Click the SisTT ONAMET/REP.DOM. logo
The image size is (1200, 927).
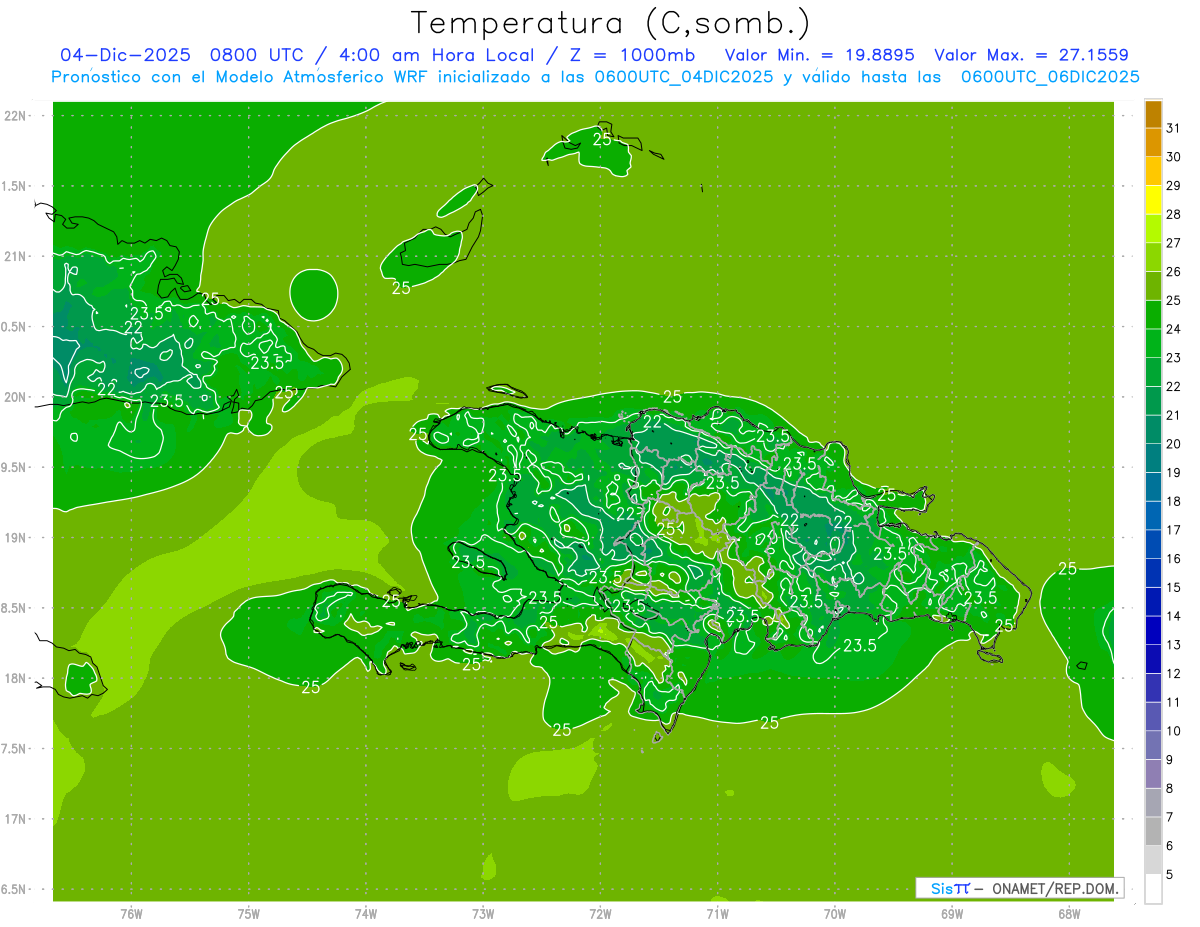click(x=1020, y=888)
